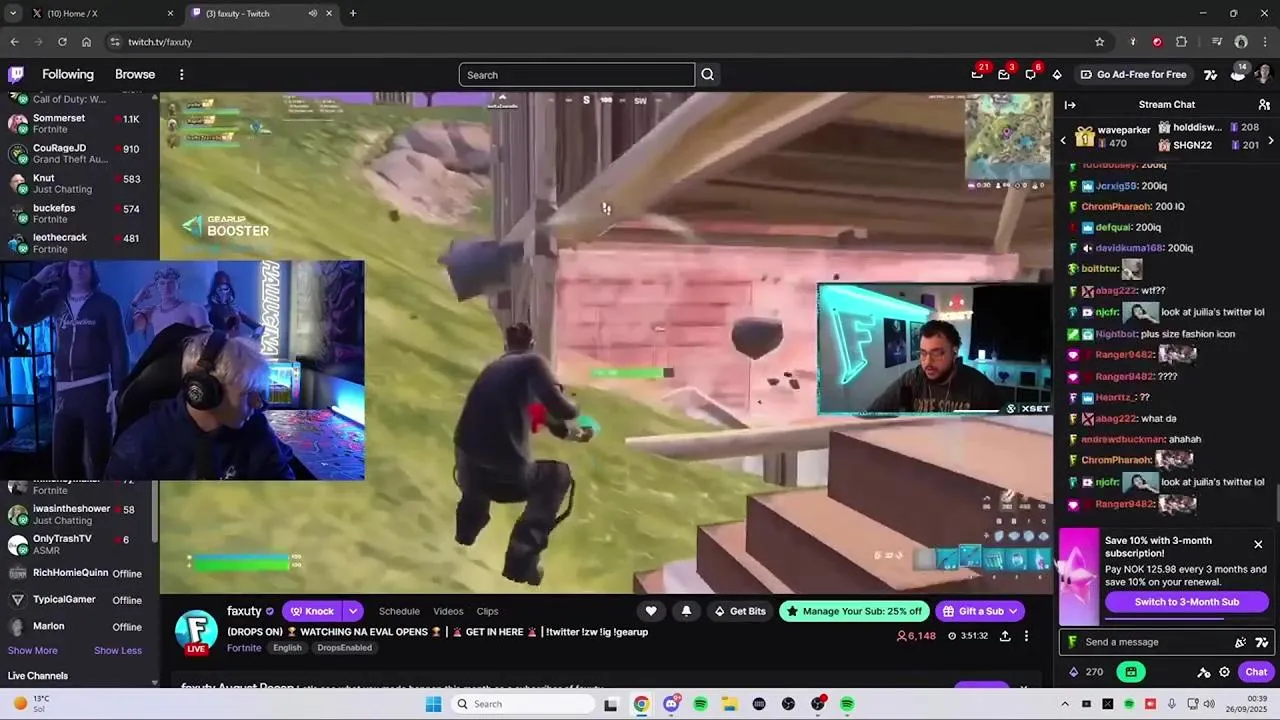Collapse the Stream Chat panel arrow
1280x720 pixels.
(x=1070, y=104)
